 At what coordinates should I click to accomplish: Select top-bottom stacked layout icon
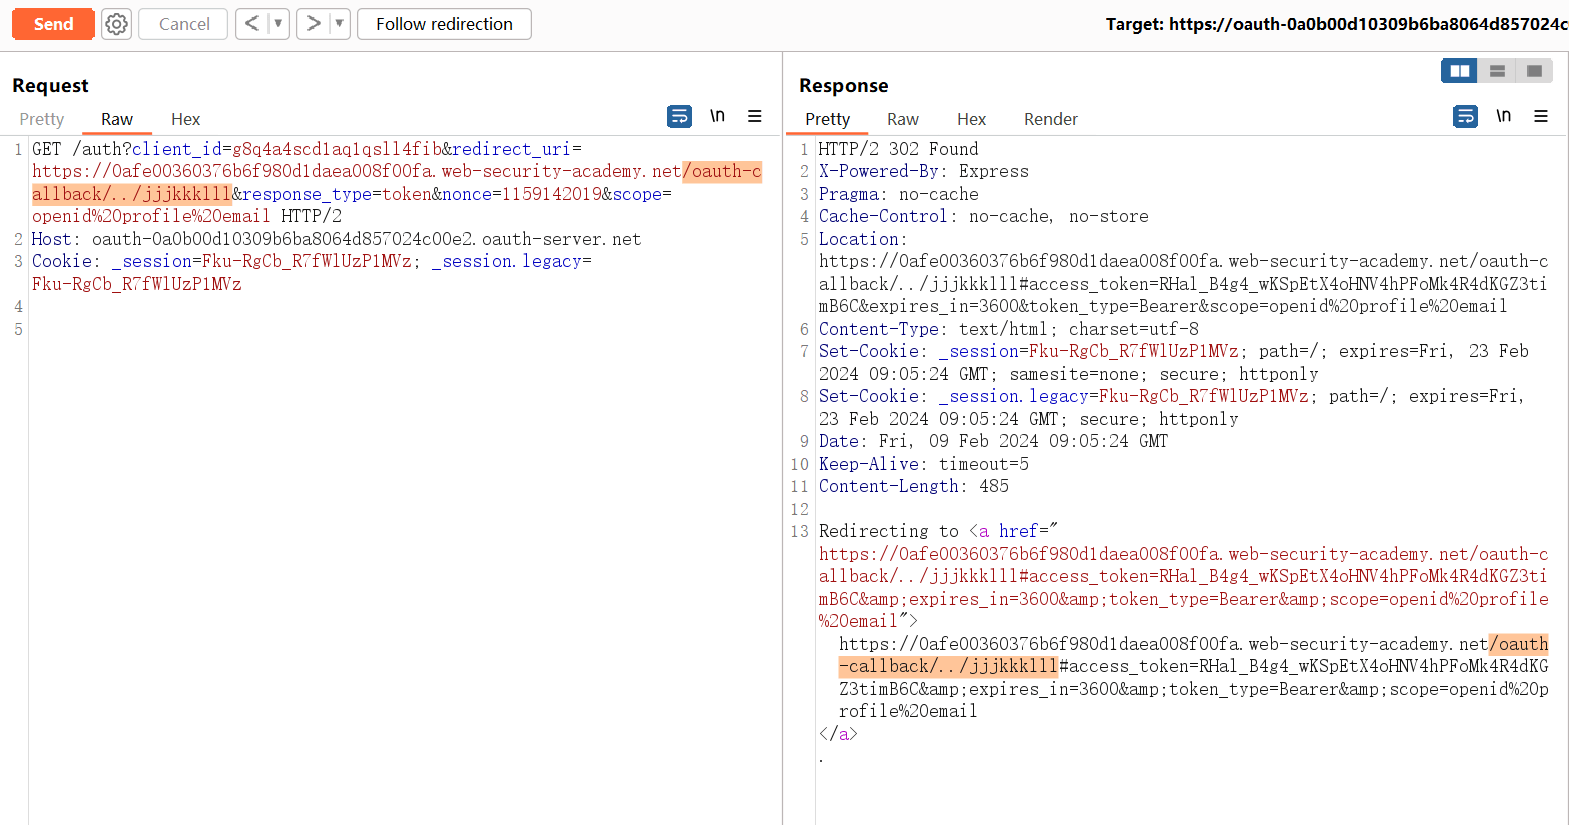click(1497, 71)
